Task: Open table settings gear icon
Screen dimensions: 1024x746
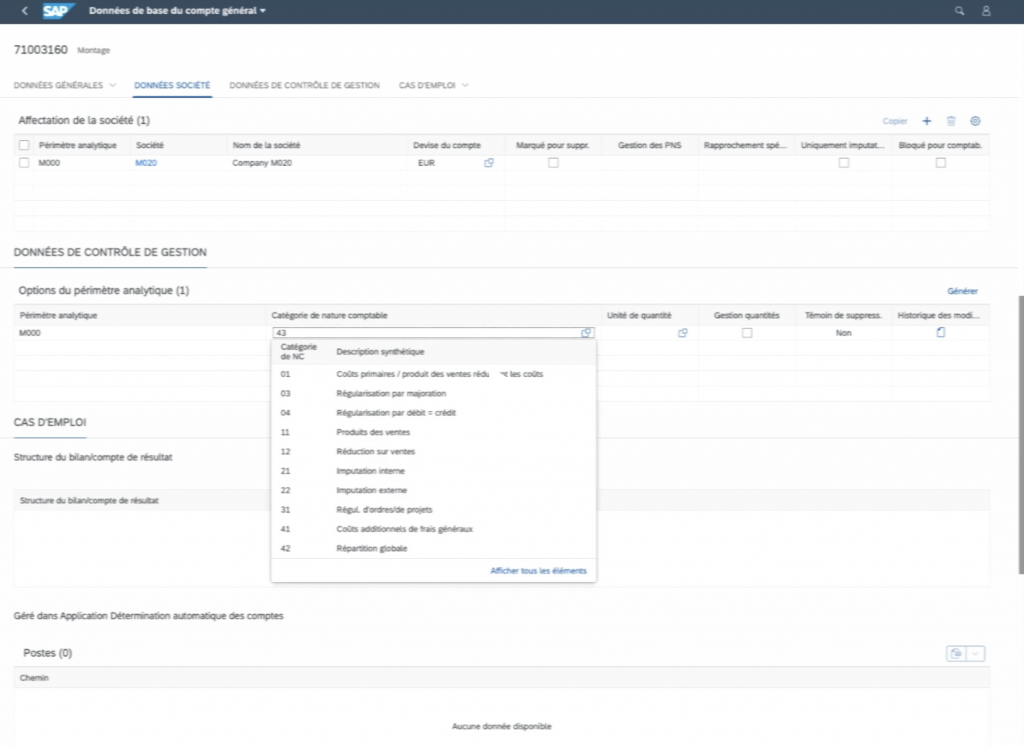Action: click(x=976, y=121)
